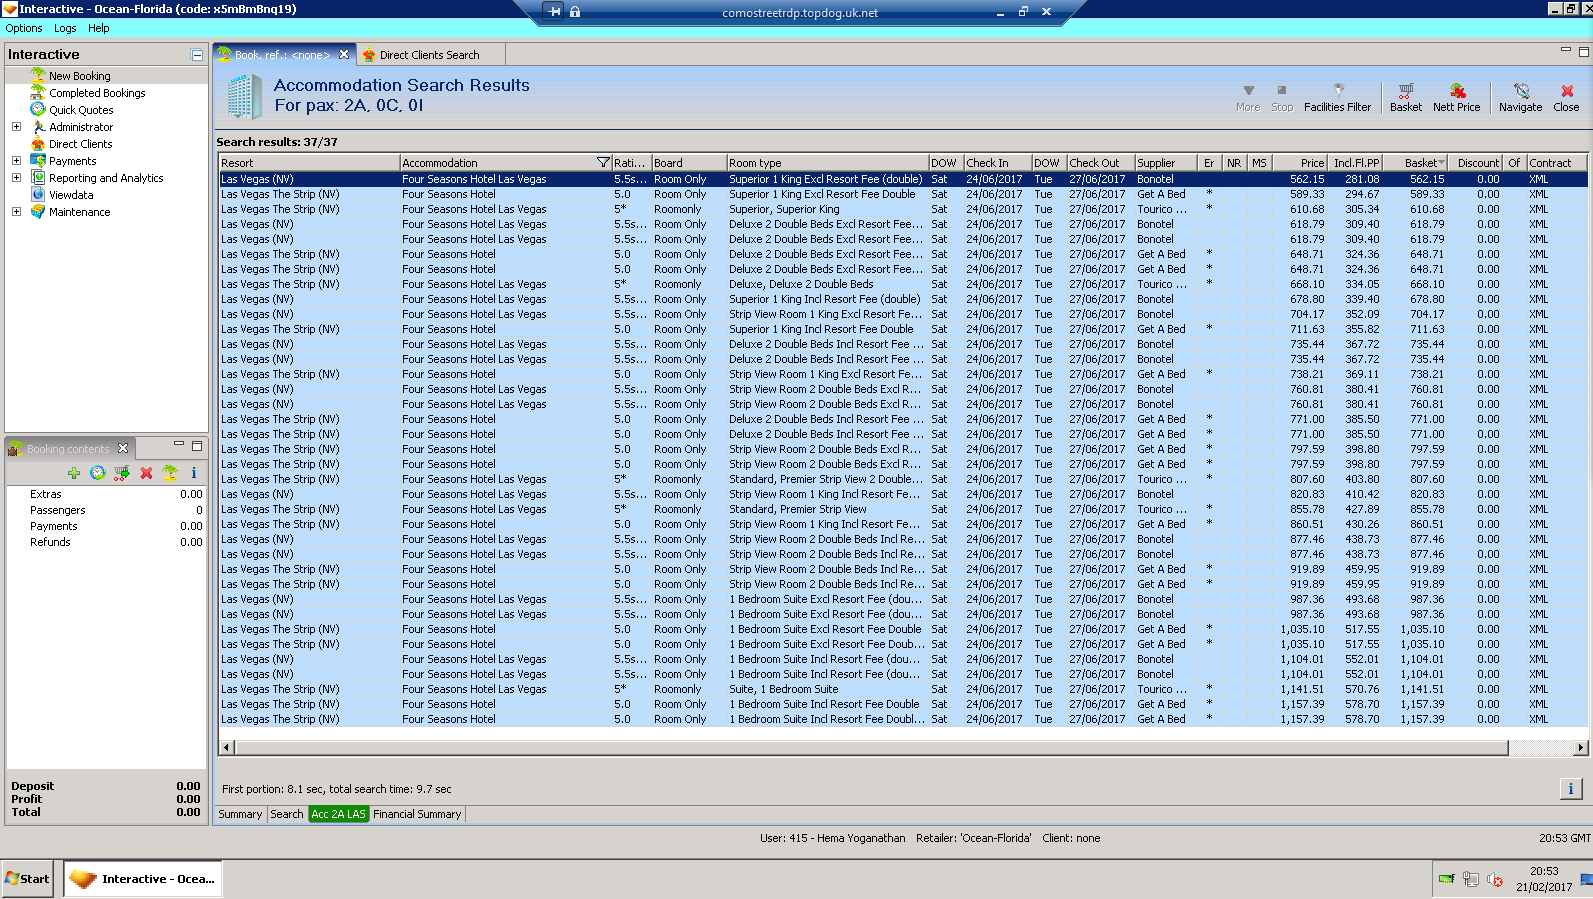Click the Viewdata globe icon
1593x899 pixels.
(x=38, y=195)
